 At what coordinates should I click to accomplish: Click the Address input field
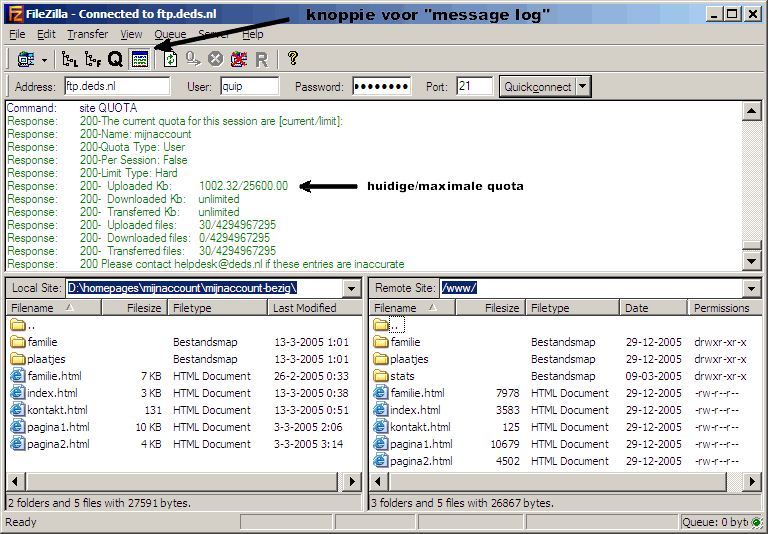tap(117, 86)
